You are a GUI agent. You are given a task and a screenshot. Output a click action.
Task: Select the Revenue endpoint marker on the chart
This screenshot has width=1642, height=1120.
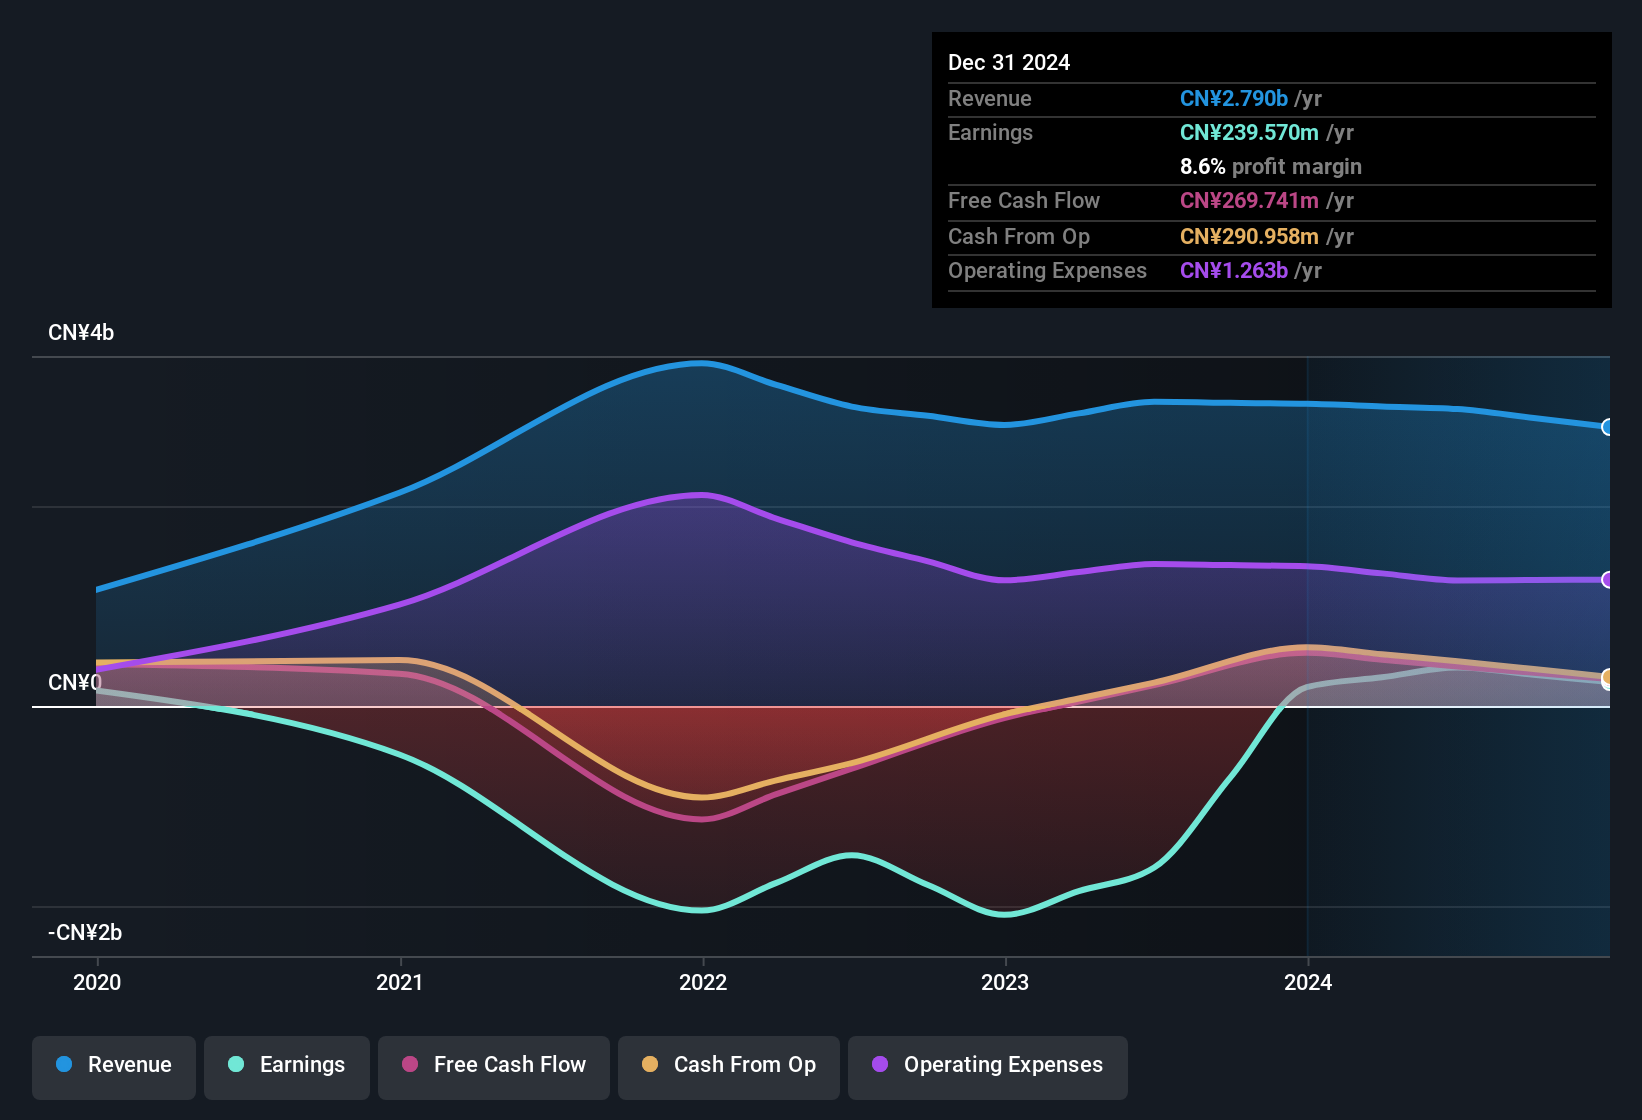tap(1608, 427)
